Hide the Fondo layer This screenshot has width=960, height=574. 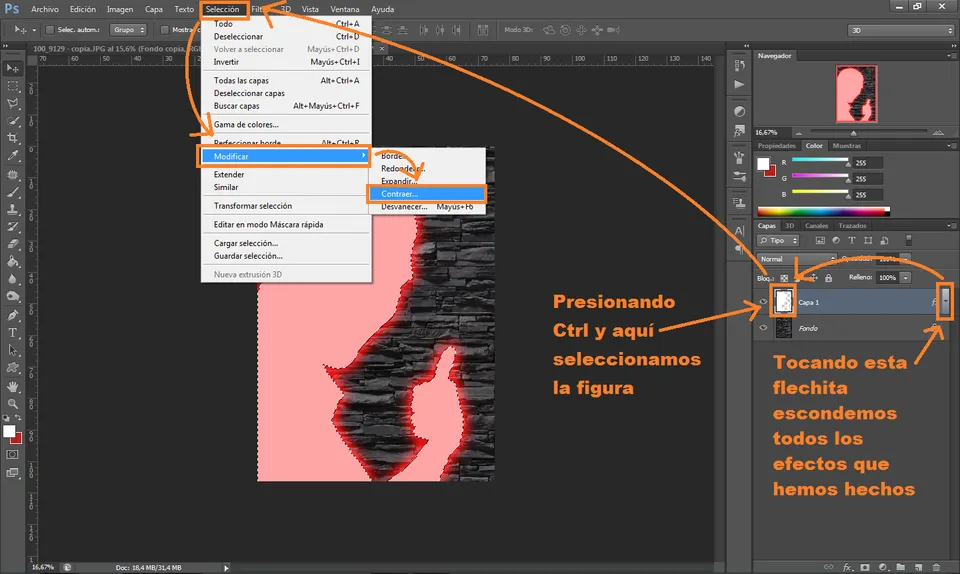[x=763, y=328]
